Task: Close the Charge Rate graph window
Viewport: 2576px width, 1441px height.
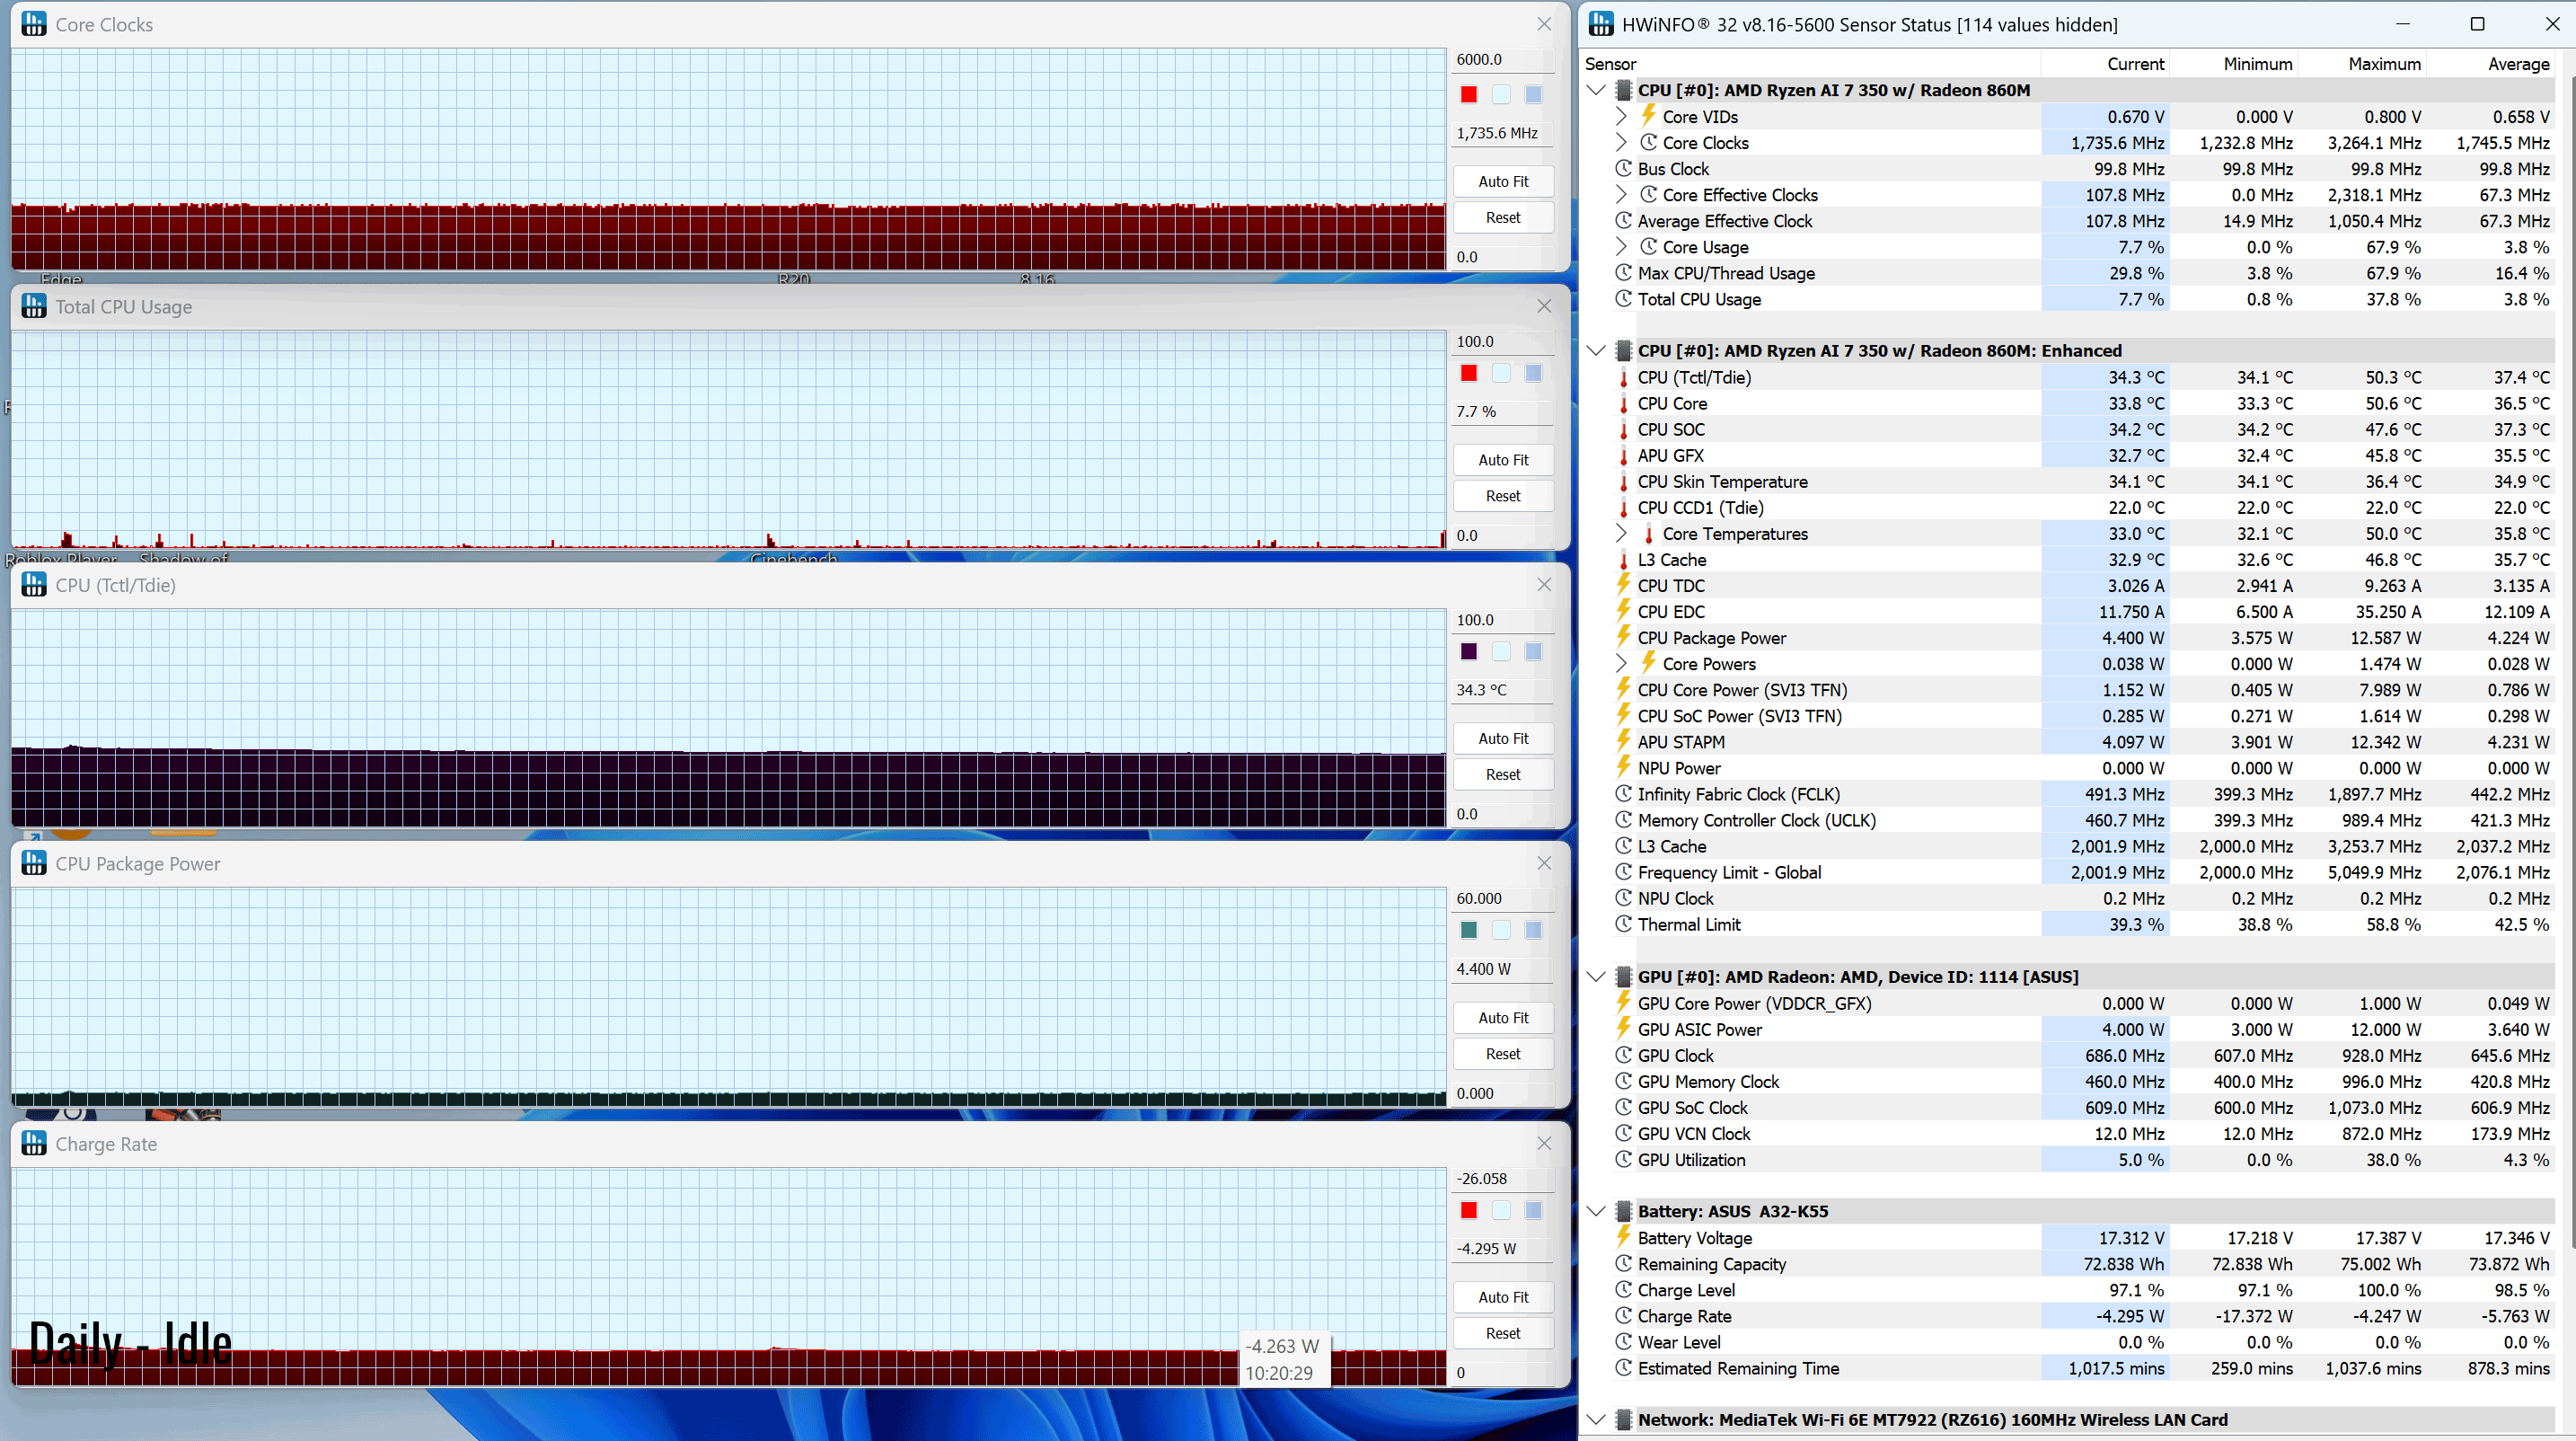Action: click(1544, 1143)
